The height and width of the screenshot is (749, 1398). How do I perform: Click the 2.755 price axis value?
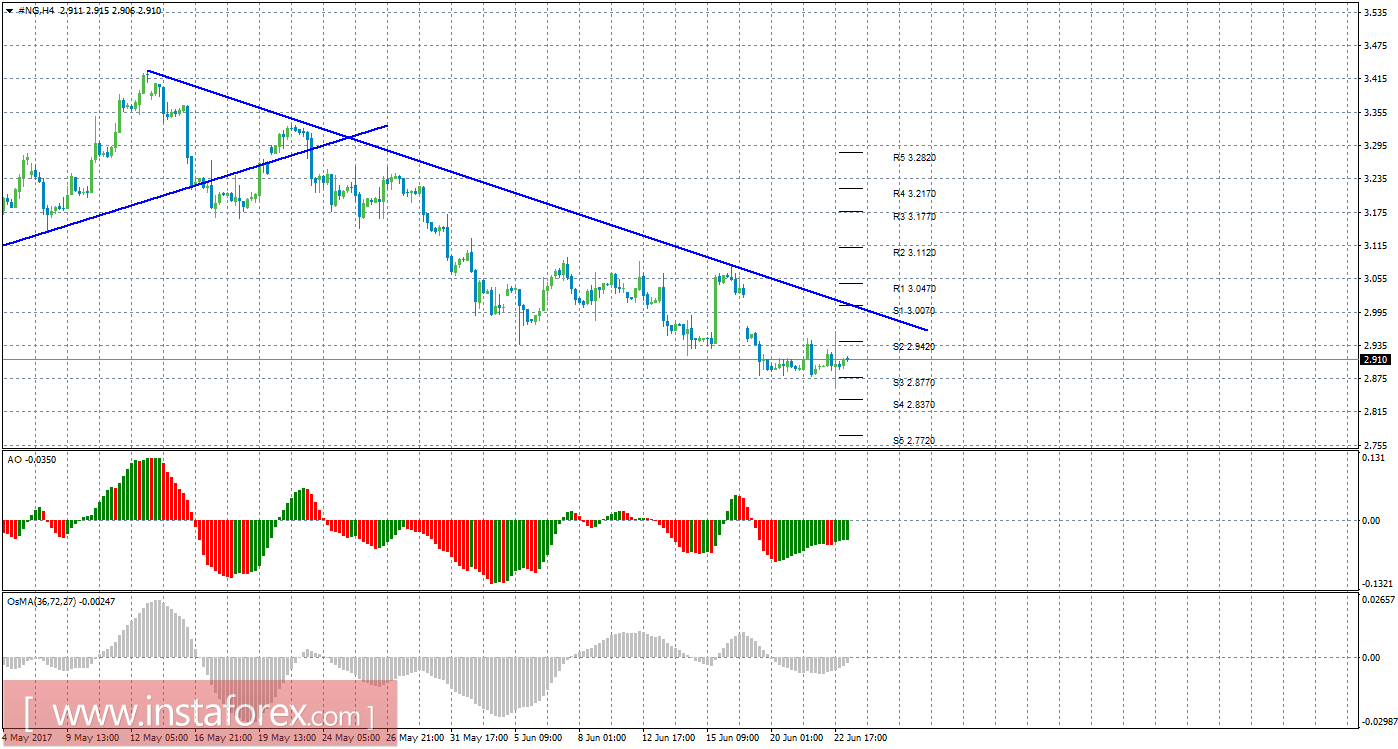[x=1374, y=445]
